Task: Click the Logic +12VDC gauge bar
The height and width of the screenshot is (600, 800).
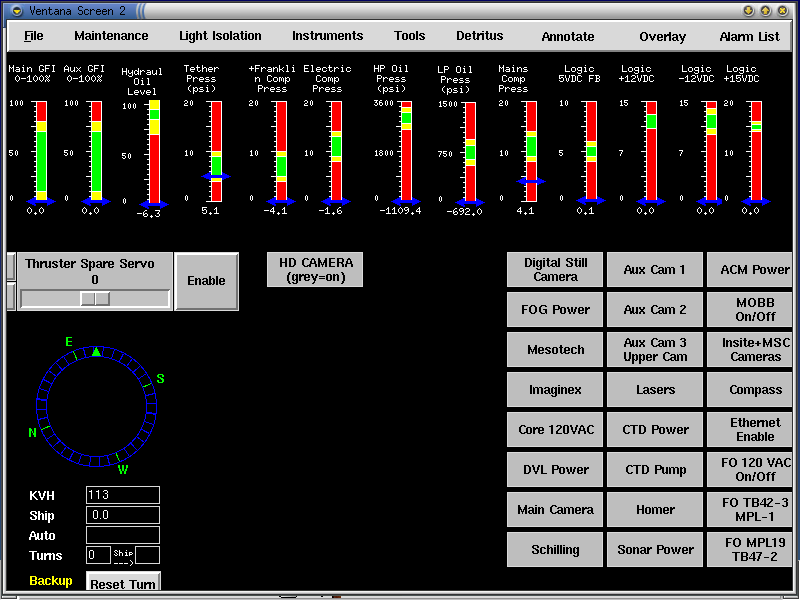Action: [x=652, y=151]
